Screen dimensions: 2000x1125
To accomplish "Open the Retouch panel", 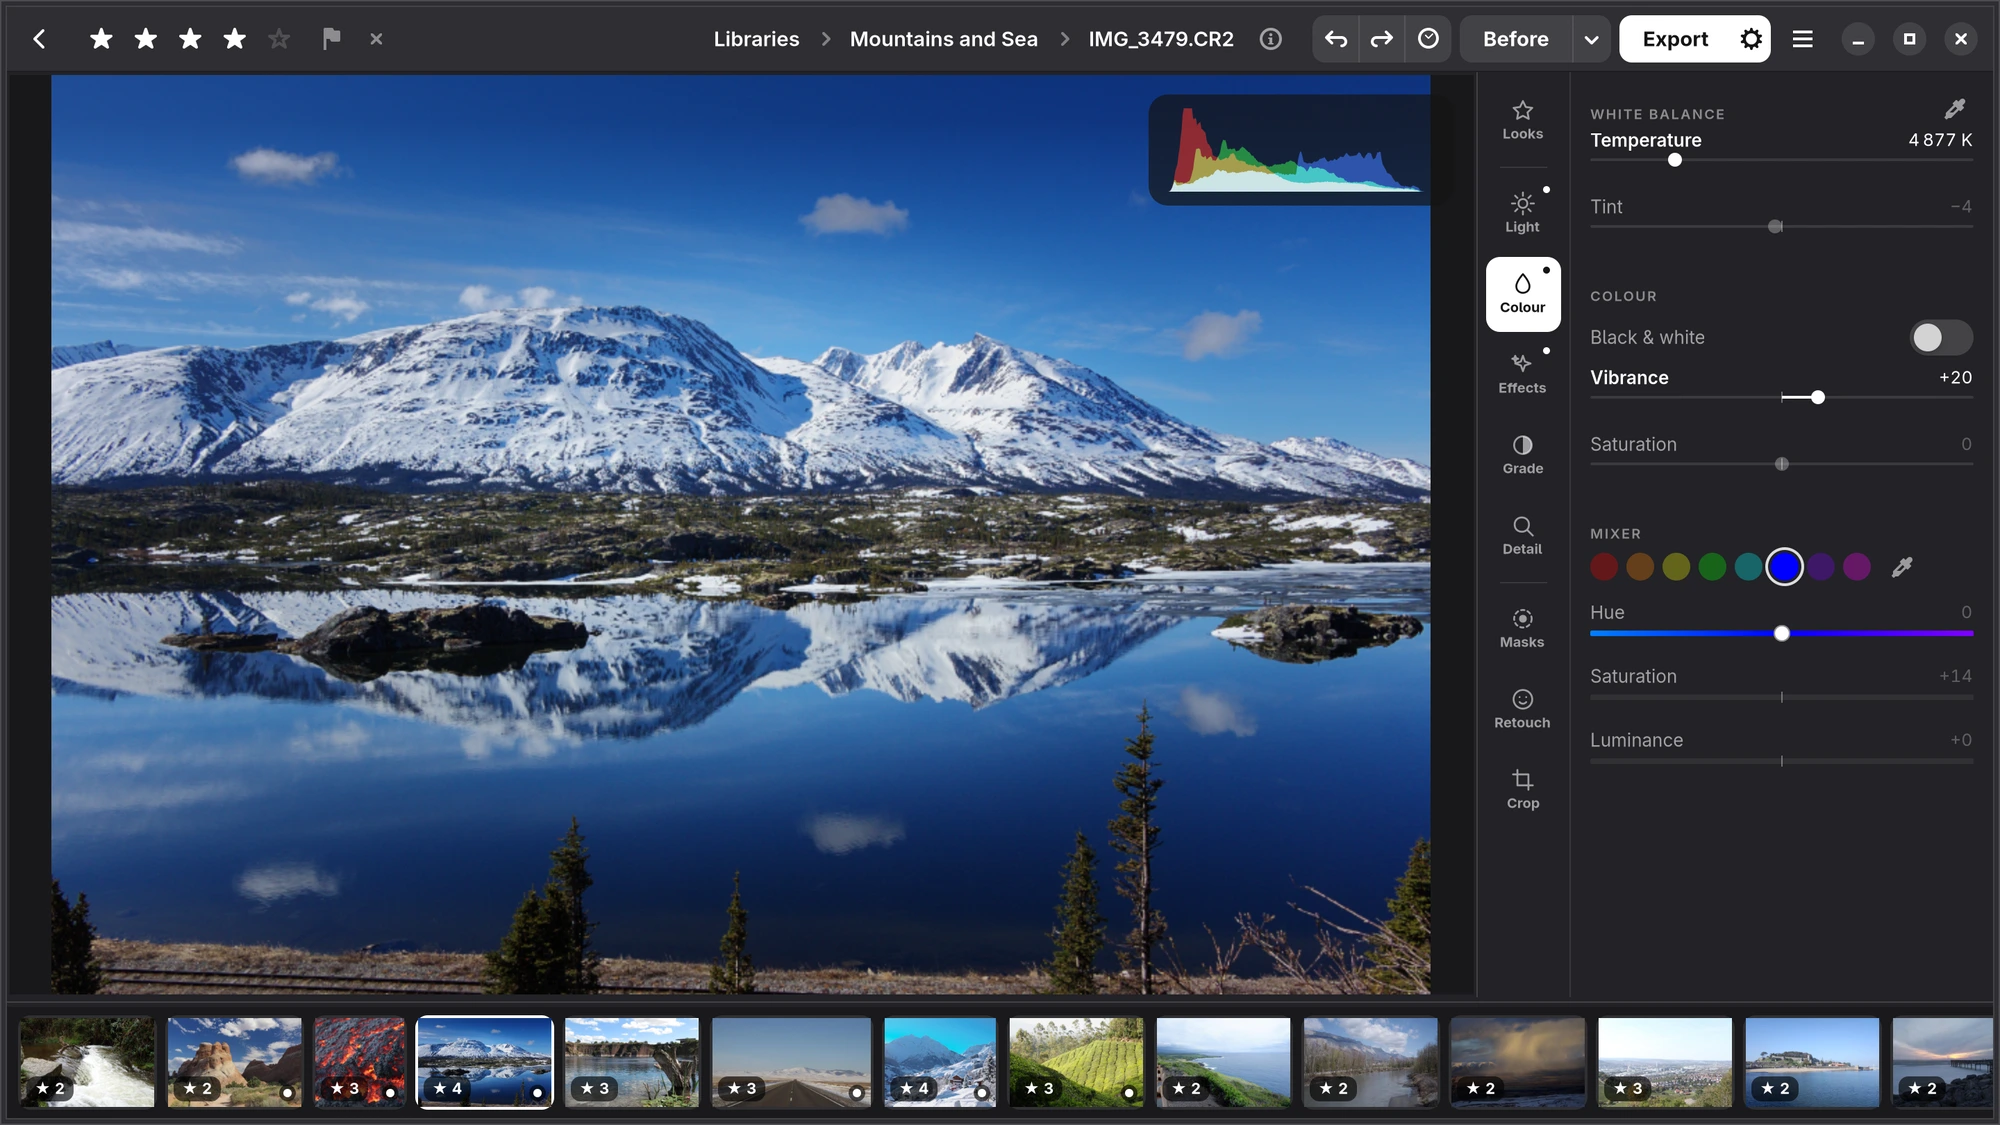I will pyautogui.click(x=1522, y=709).
